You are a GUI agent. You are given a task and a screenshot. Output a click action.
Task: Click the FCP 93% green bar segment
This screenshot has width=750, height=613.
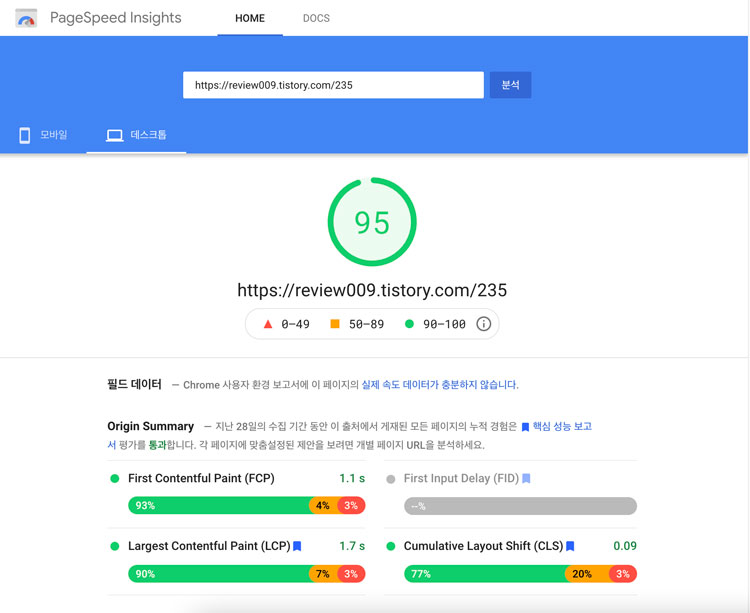[219, 505]
